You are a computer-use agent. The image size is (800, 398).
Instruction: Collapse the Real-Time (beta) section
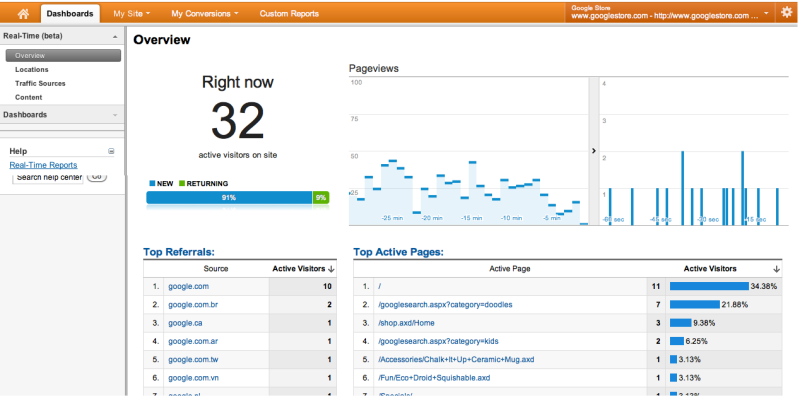(115, 37)
